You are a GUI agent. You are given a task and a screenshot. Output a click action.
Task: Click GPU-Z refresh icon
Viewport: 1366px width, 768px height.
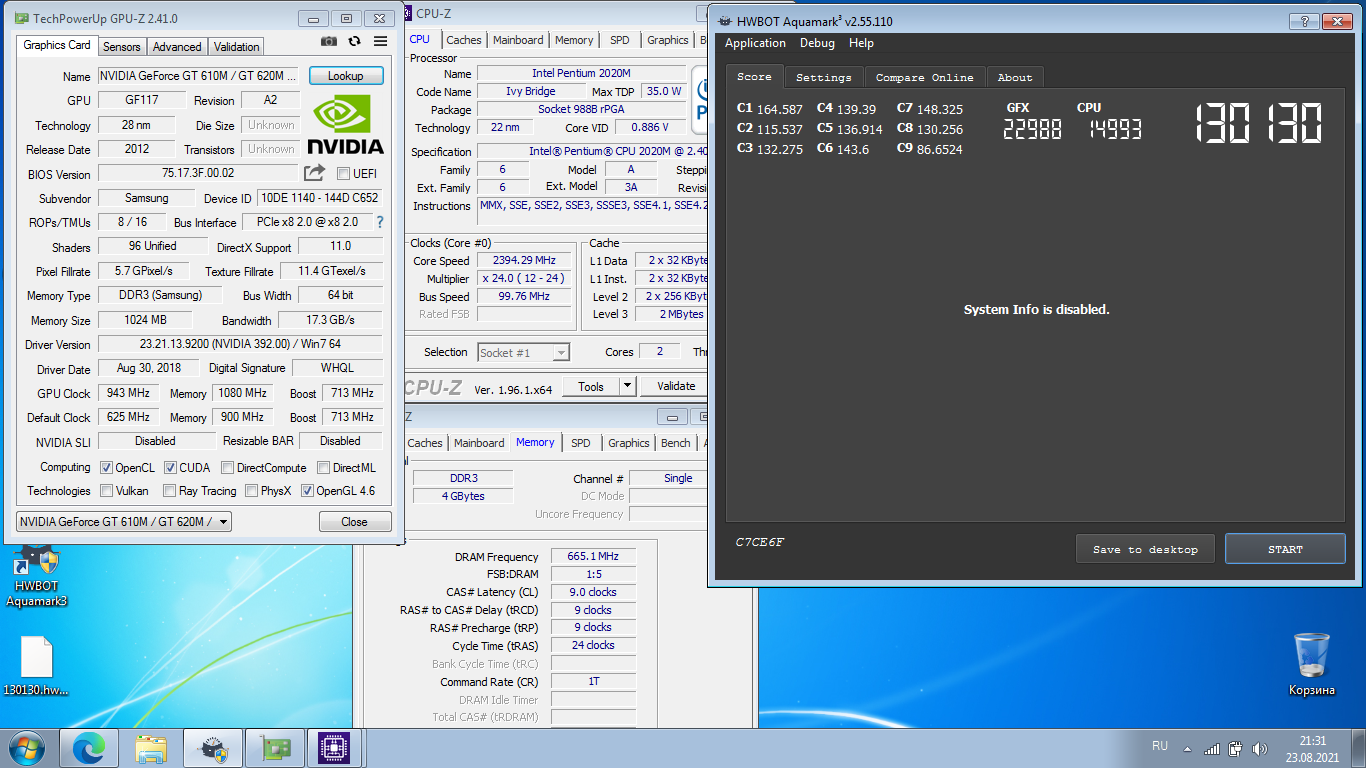click(354, 41)
